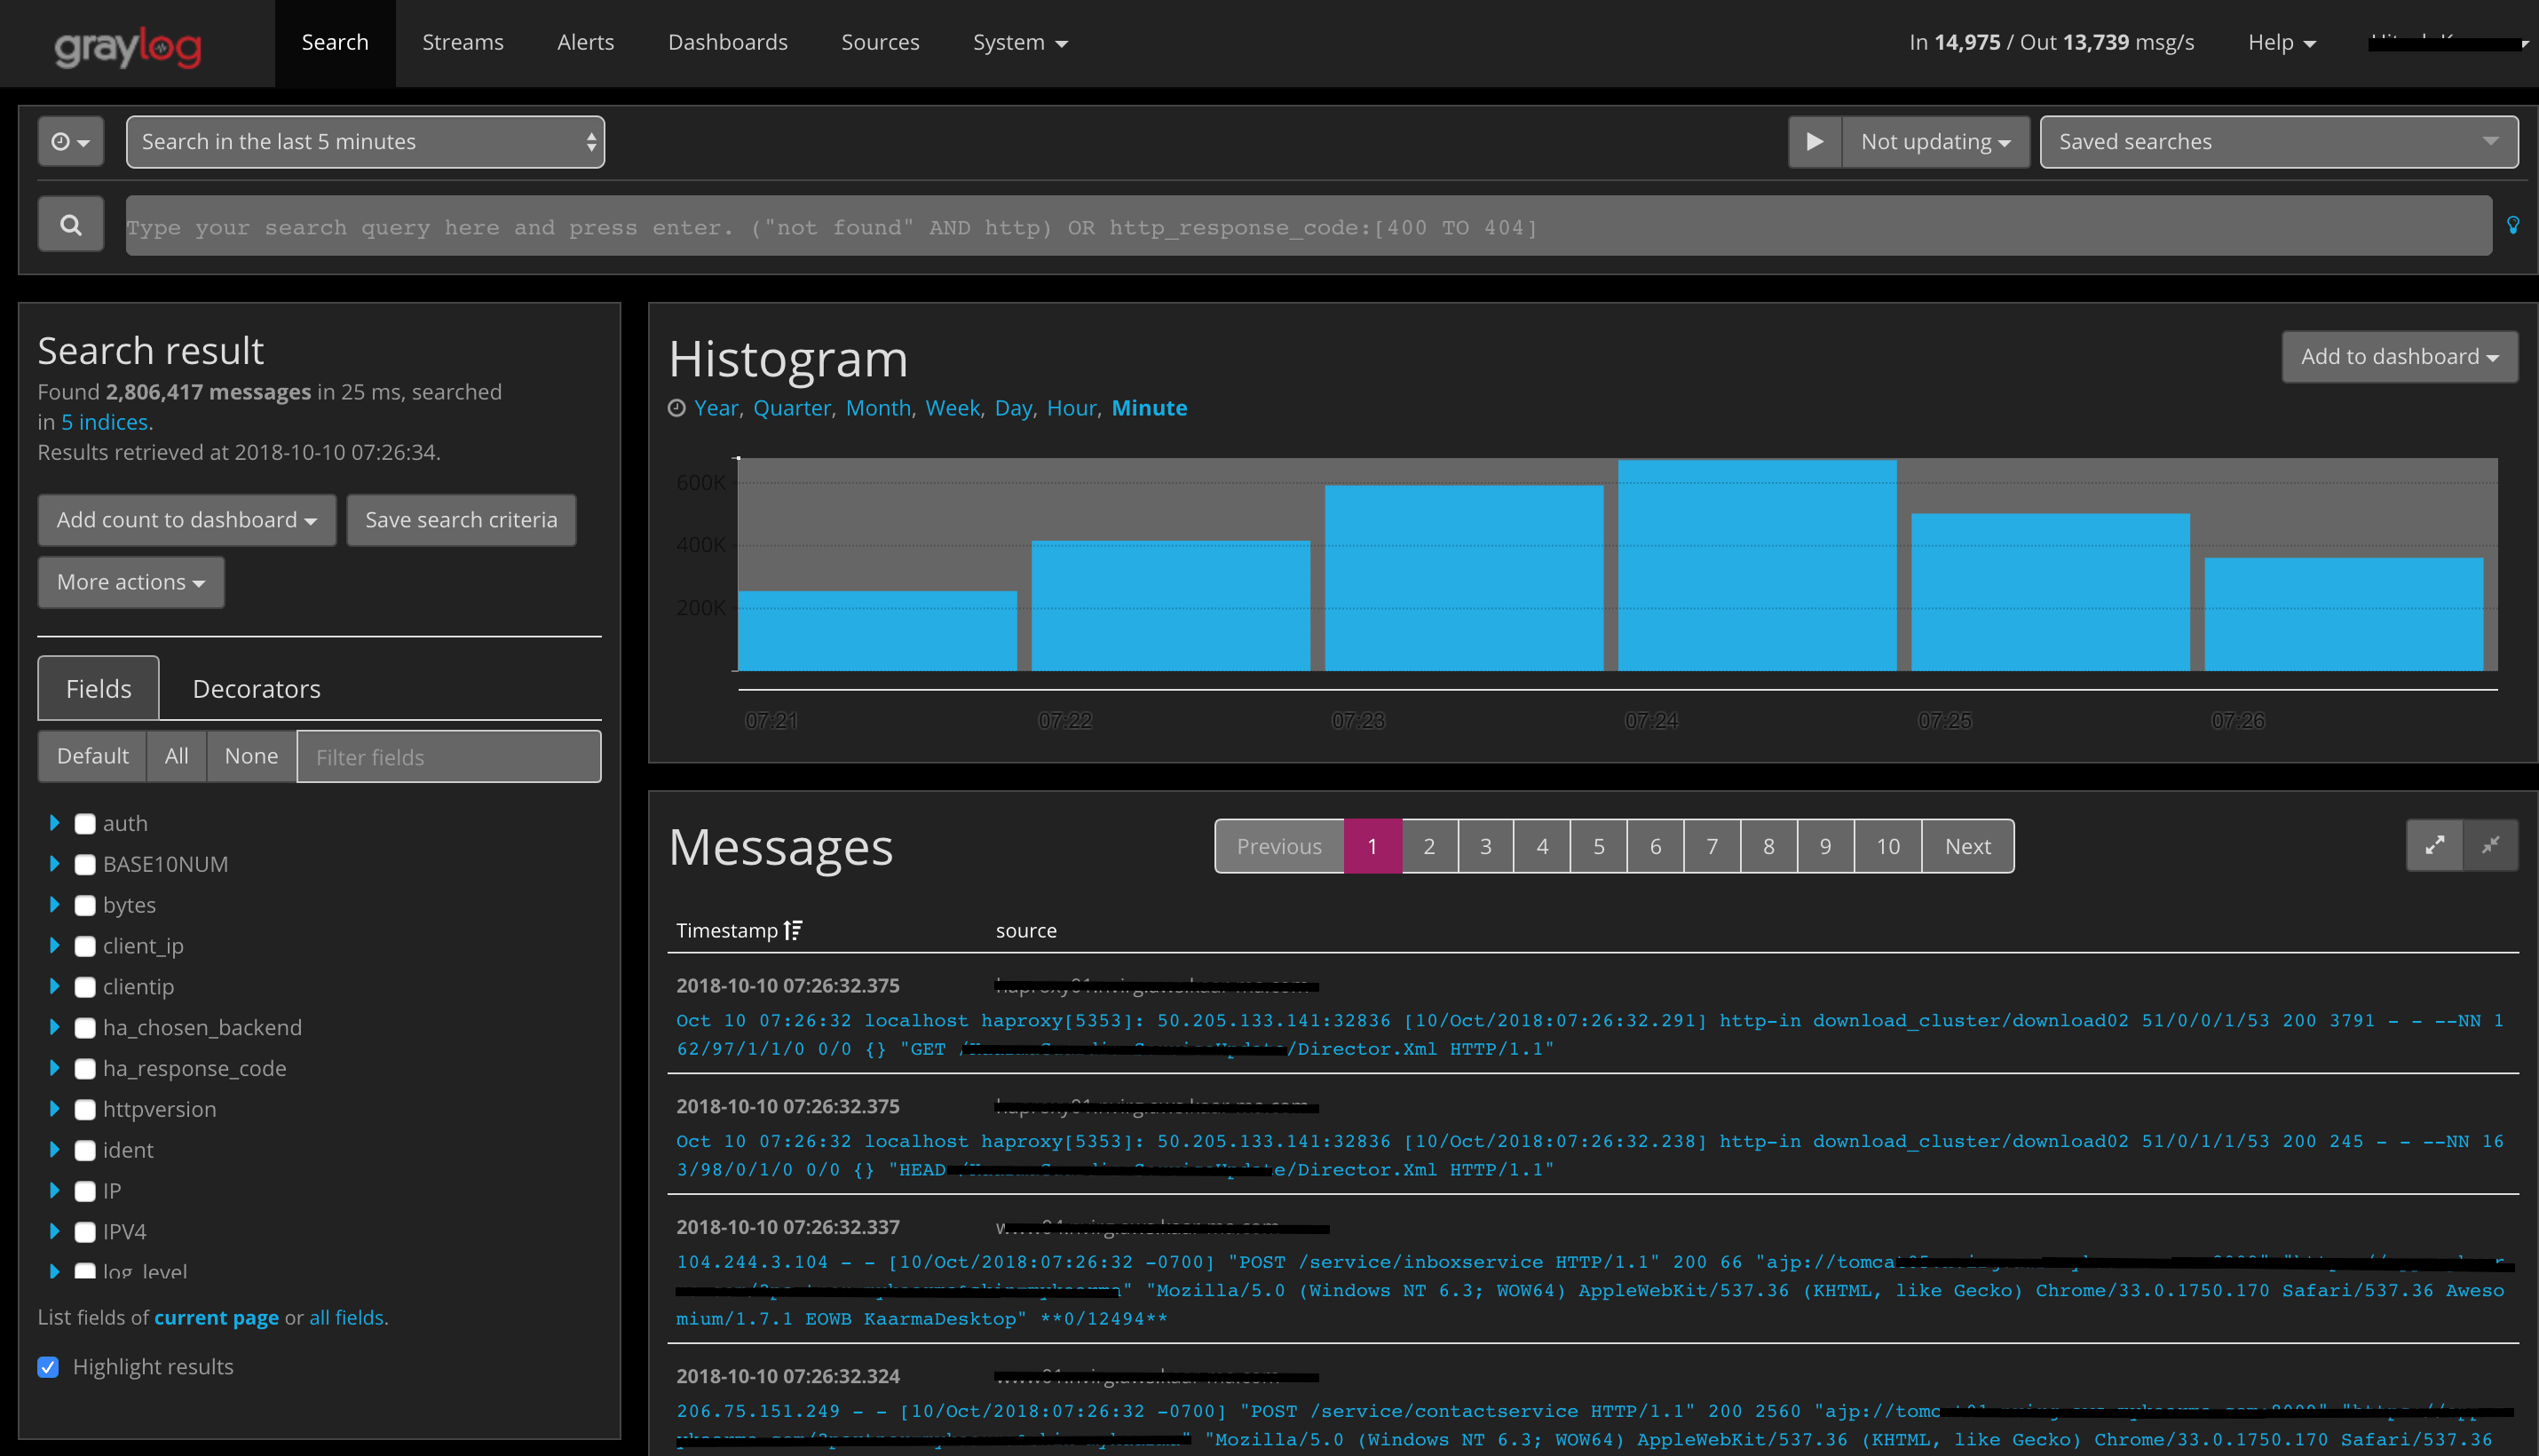This screenshot has width=2539, height=1456.
Task: Click the expand-fullscreen icon on Messages panel
Action: [x=2435, y=845]
